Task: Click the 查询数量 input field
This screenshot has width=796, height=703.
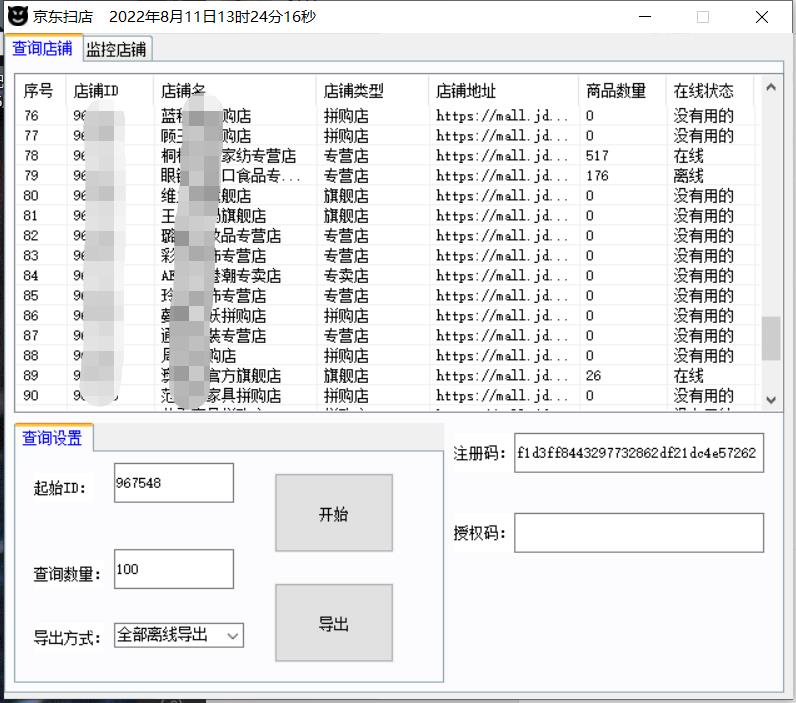Action: click(173, 569)
